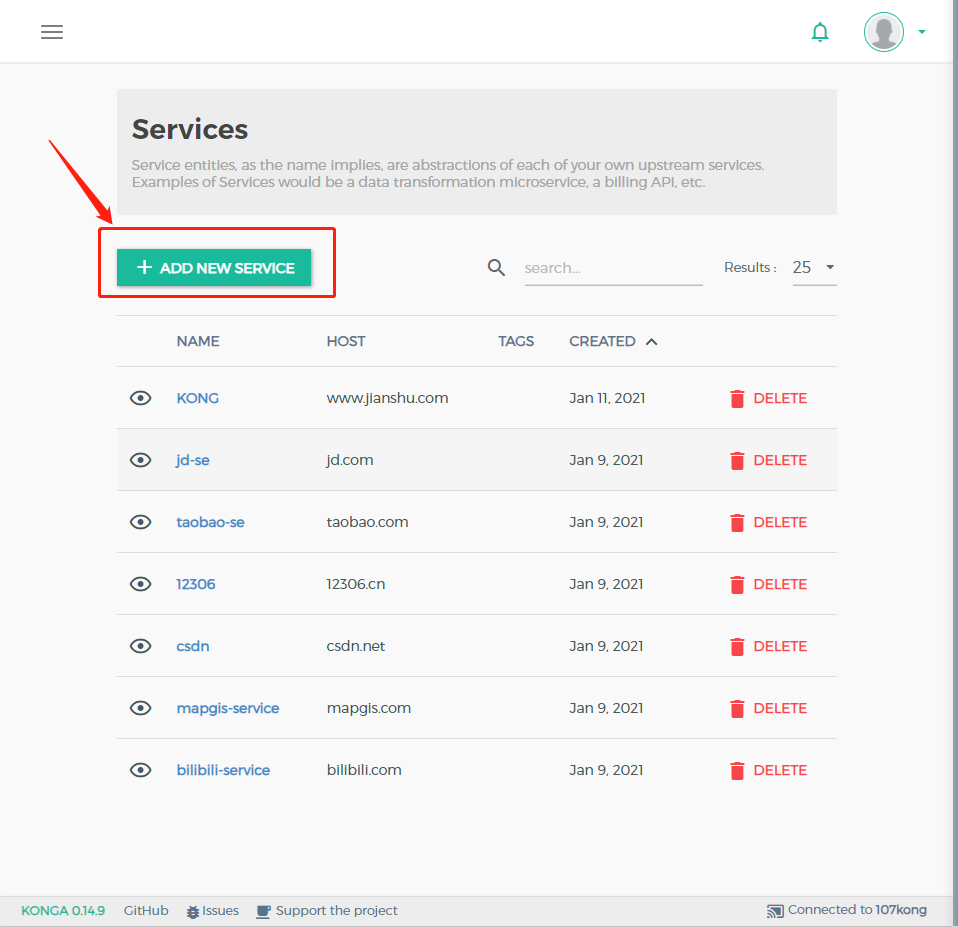This screenshot has height=927, width=958.
Task: Open the hamburger navigation menu
Action: (51, 32)
